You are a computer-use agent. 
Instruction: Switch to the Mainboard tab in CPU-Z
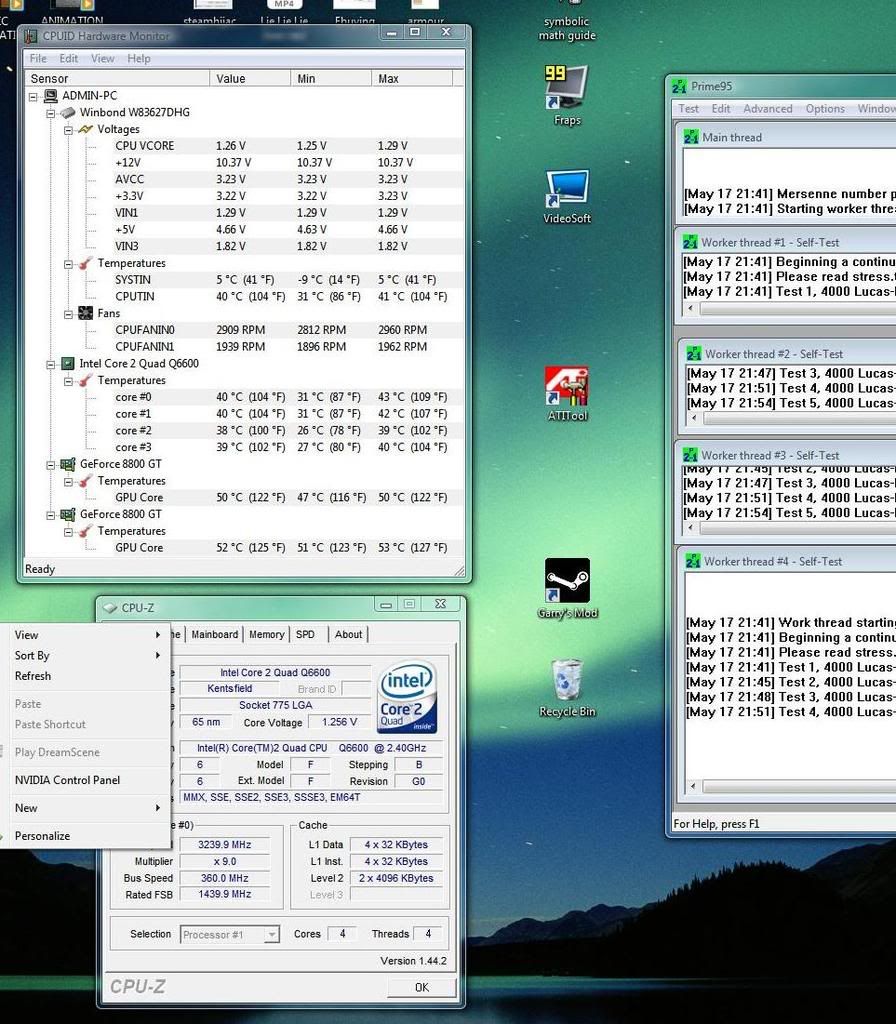coord(215,634)
